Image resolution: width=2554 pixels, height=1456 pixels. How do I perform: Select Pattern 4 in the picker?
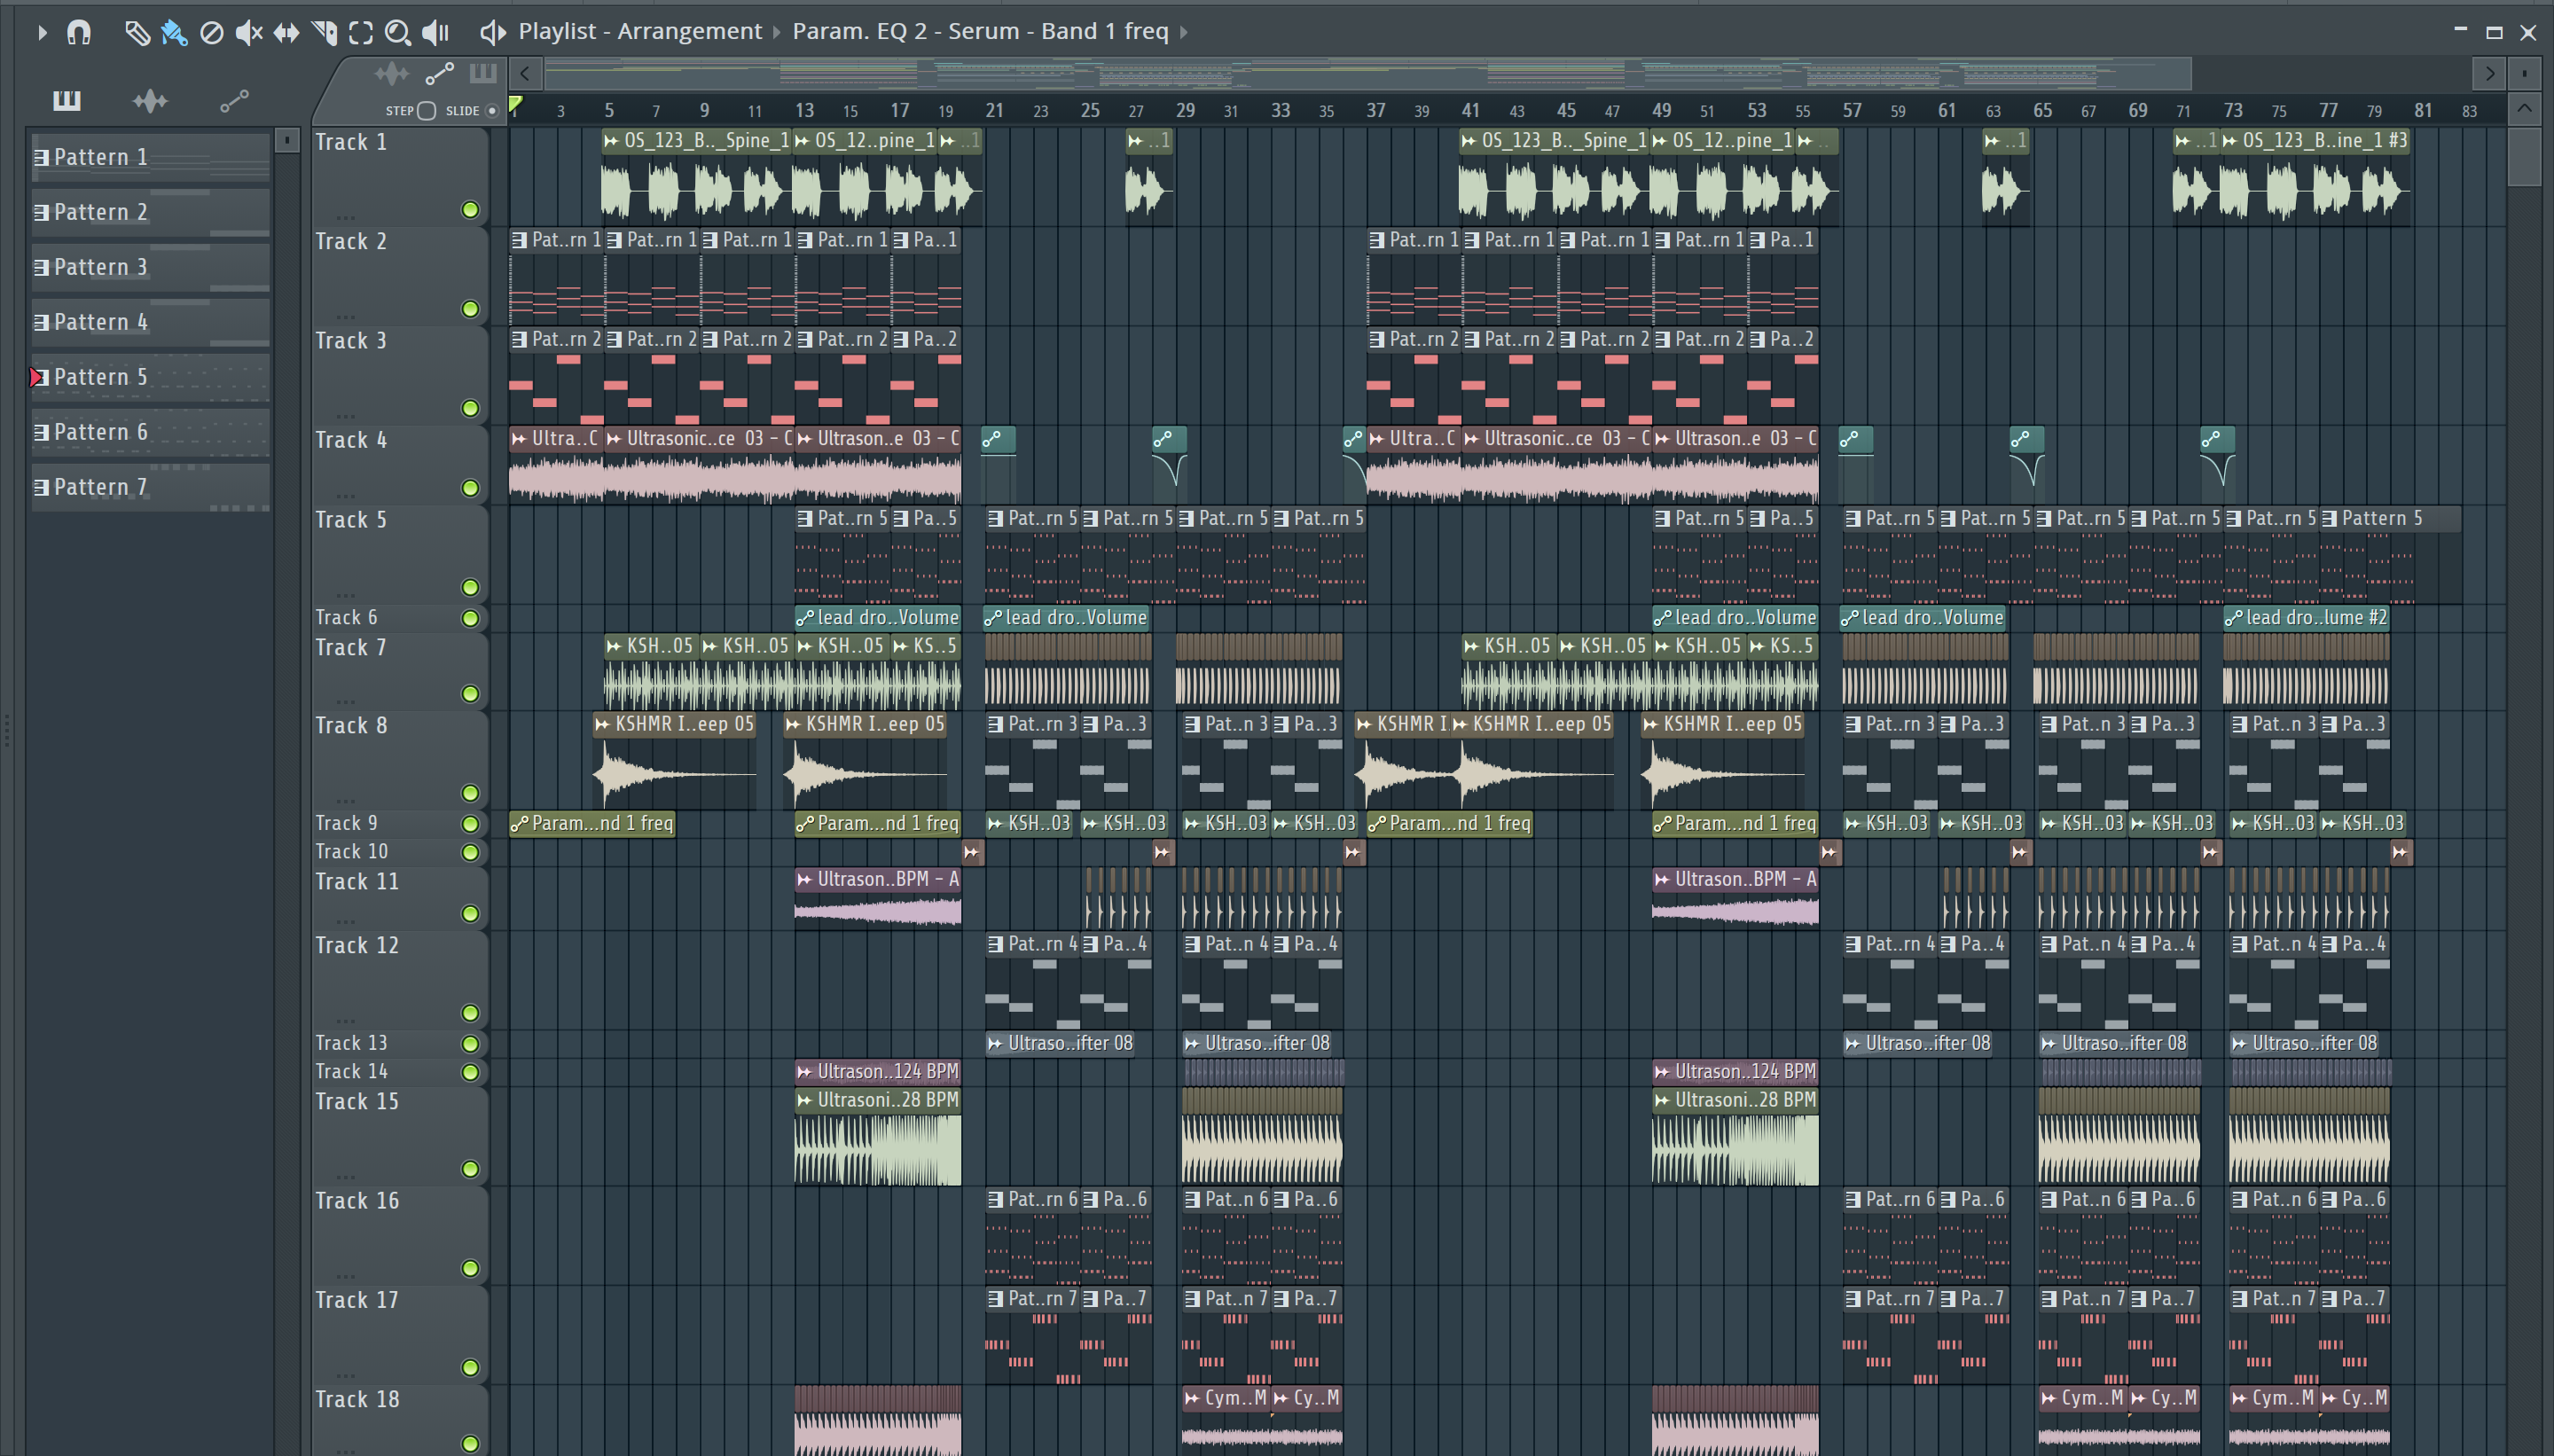(150, 322)
